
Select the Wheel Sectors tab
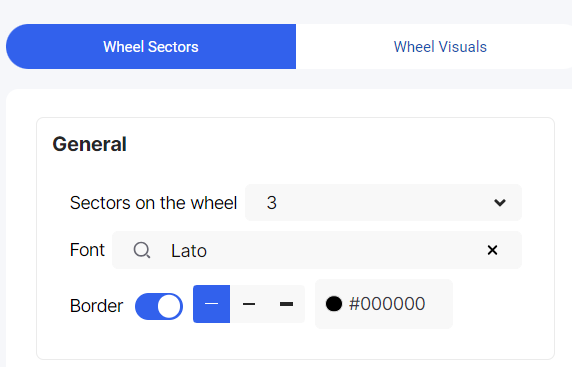(151, 47)
